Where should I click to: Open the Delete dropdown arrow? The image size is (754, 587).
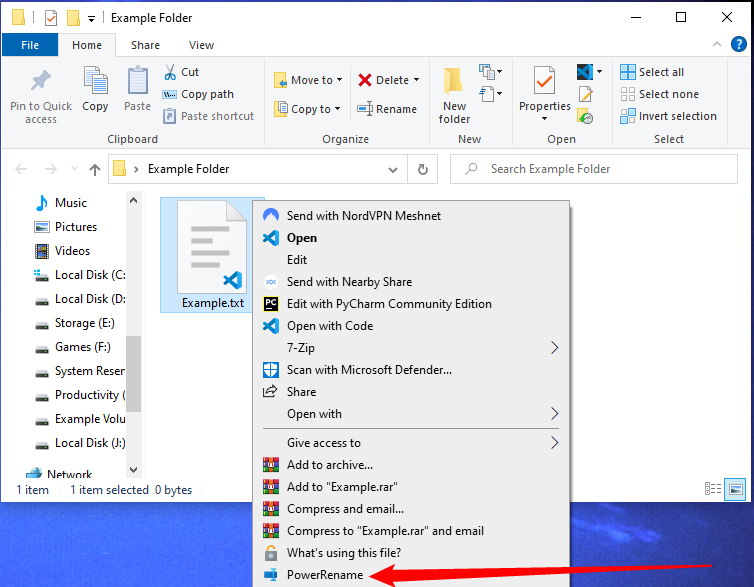[416, 80]
